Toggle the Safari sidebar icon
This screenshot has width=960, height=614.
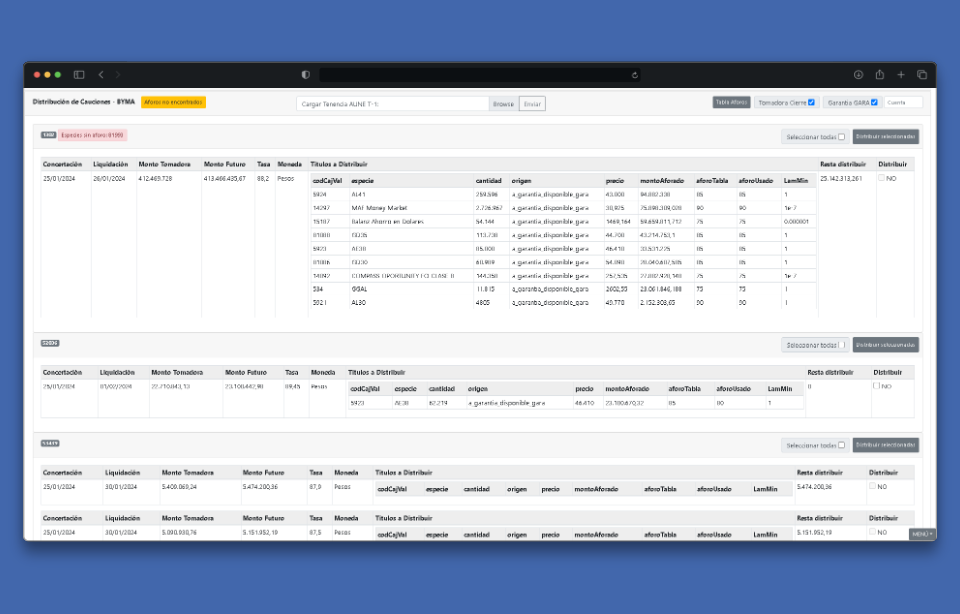(79, 75)
